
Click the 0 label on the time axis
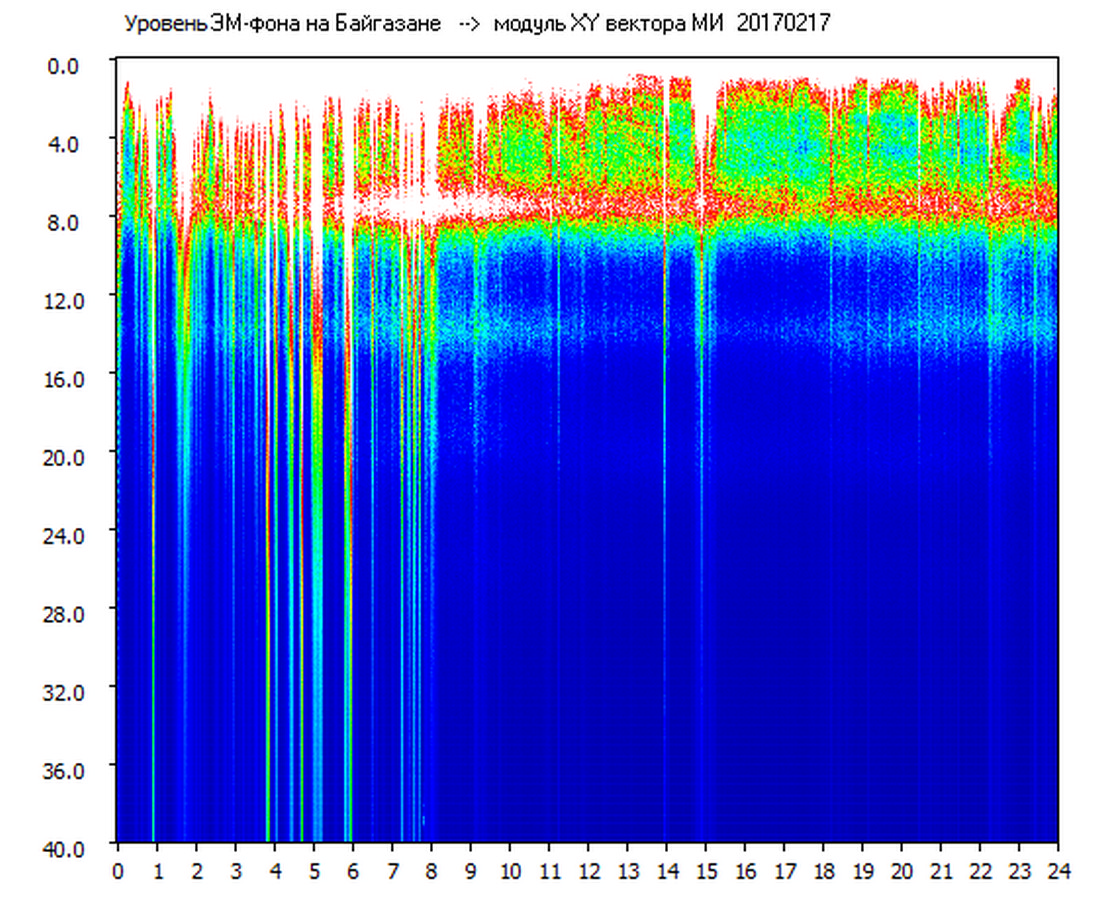click(118, 871)
